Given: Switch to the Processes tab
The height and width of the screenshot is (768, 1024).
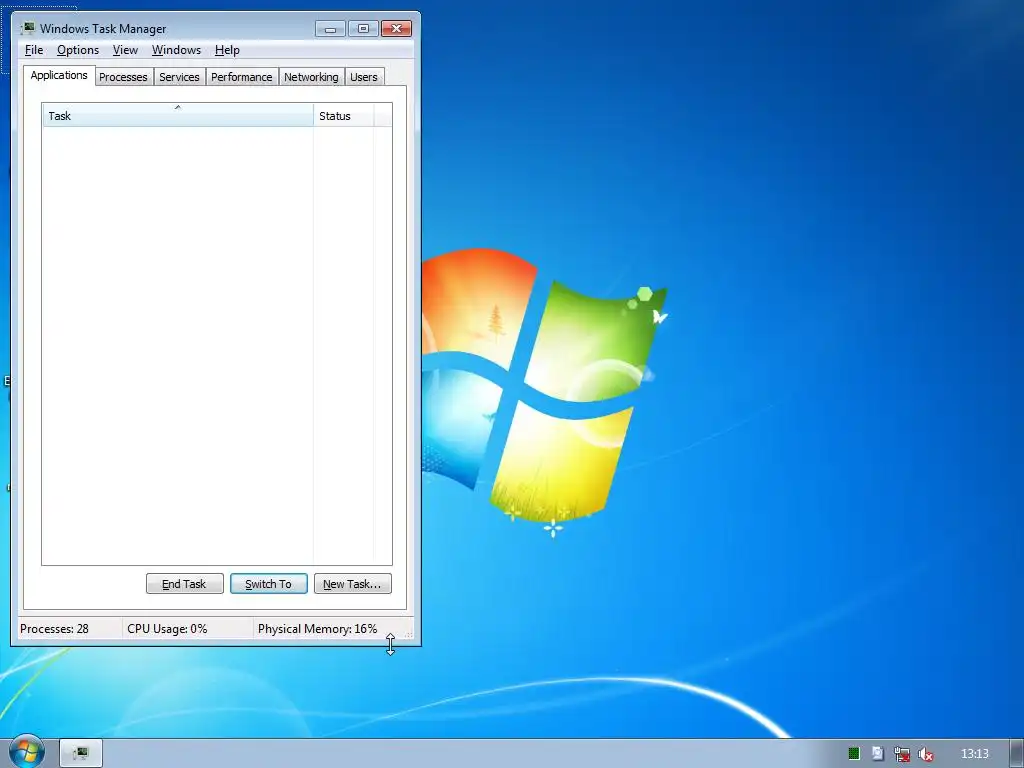Looking at the screenshot, I should pyautogui.click(x=123, y=77).
